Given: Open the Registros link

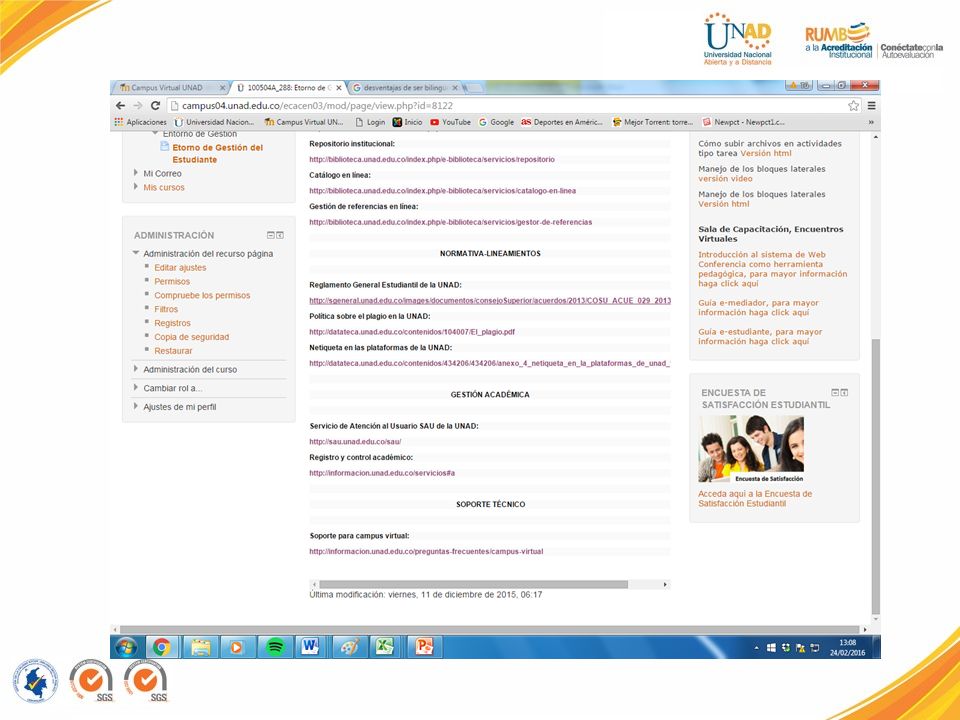Looking at the screenshot, I should point(172,323).
